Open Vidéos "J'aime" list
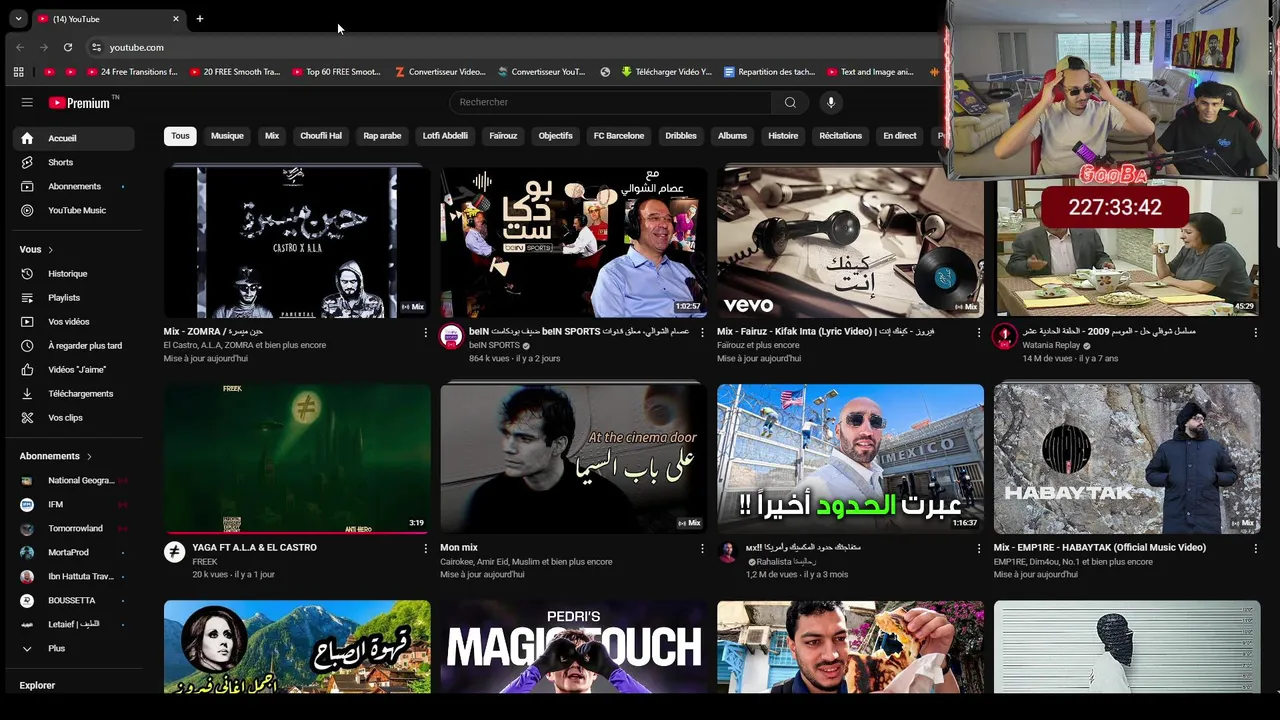This screenshot has width=1280, height=720. coord(73,369)
